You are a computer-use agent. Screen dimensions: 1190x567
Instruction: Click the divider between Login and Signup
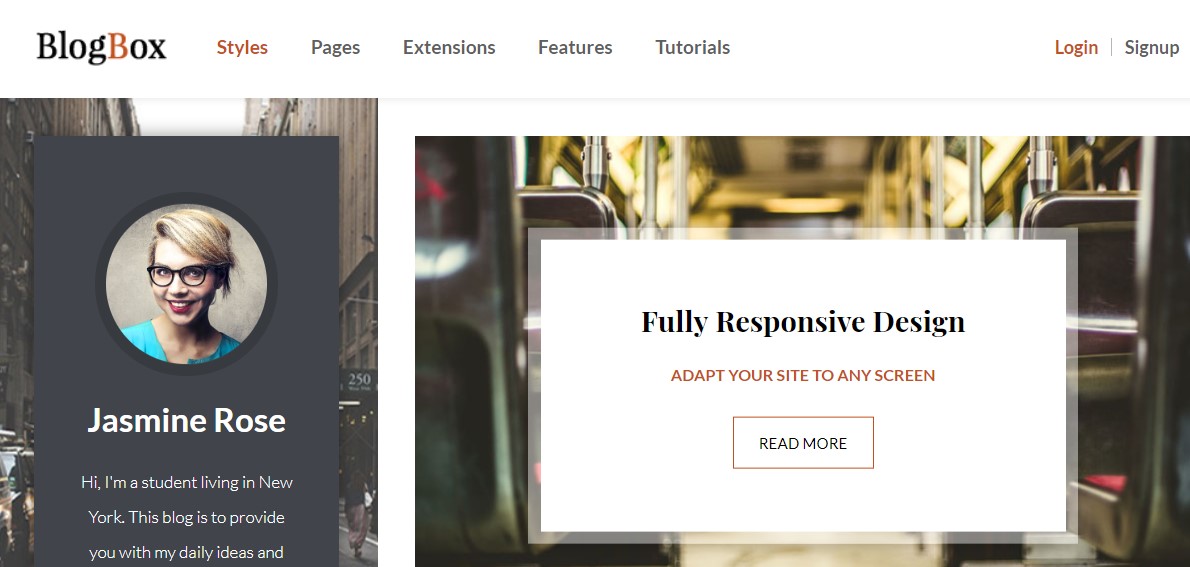pyautogui.click(x=1111, y=47)
